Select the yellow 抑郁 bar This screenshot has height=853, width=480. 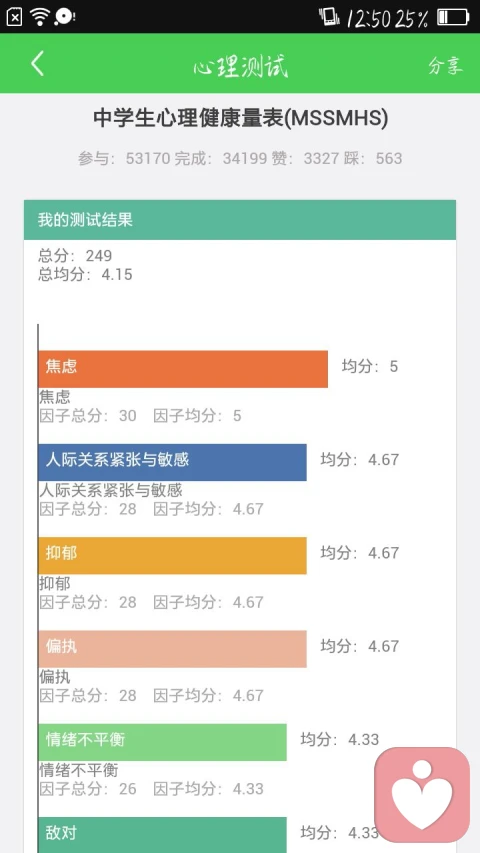(173, 555)
